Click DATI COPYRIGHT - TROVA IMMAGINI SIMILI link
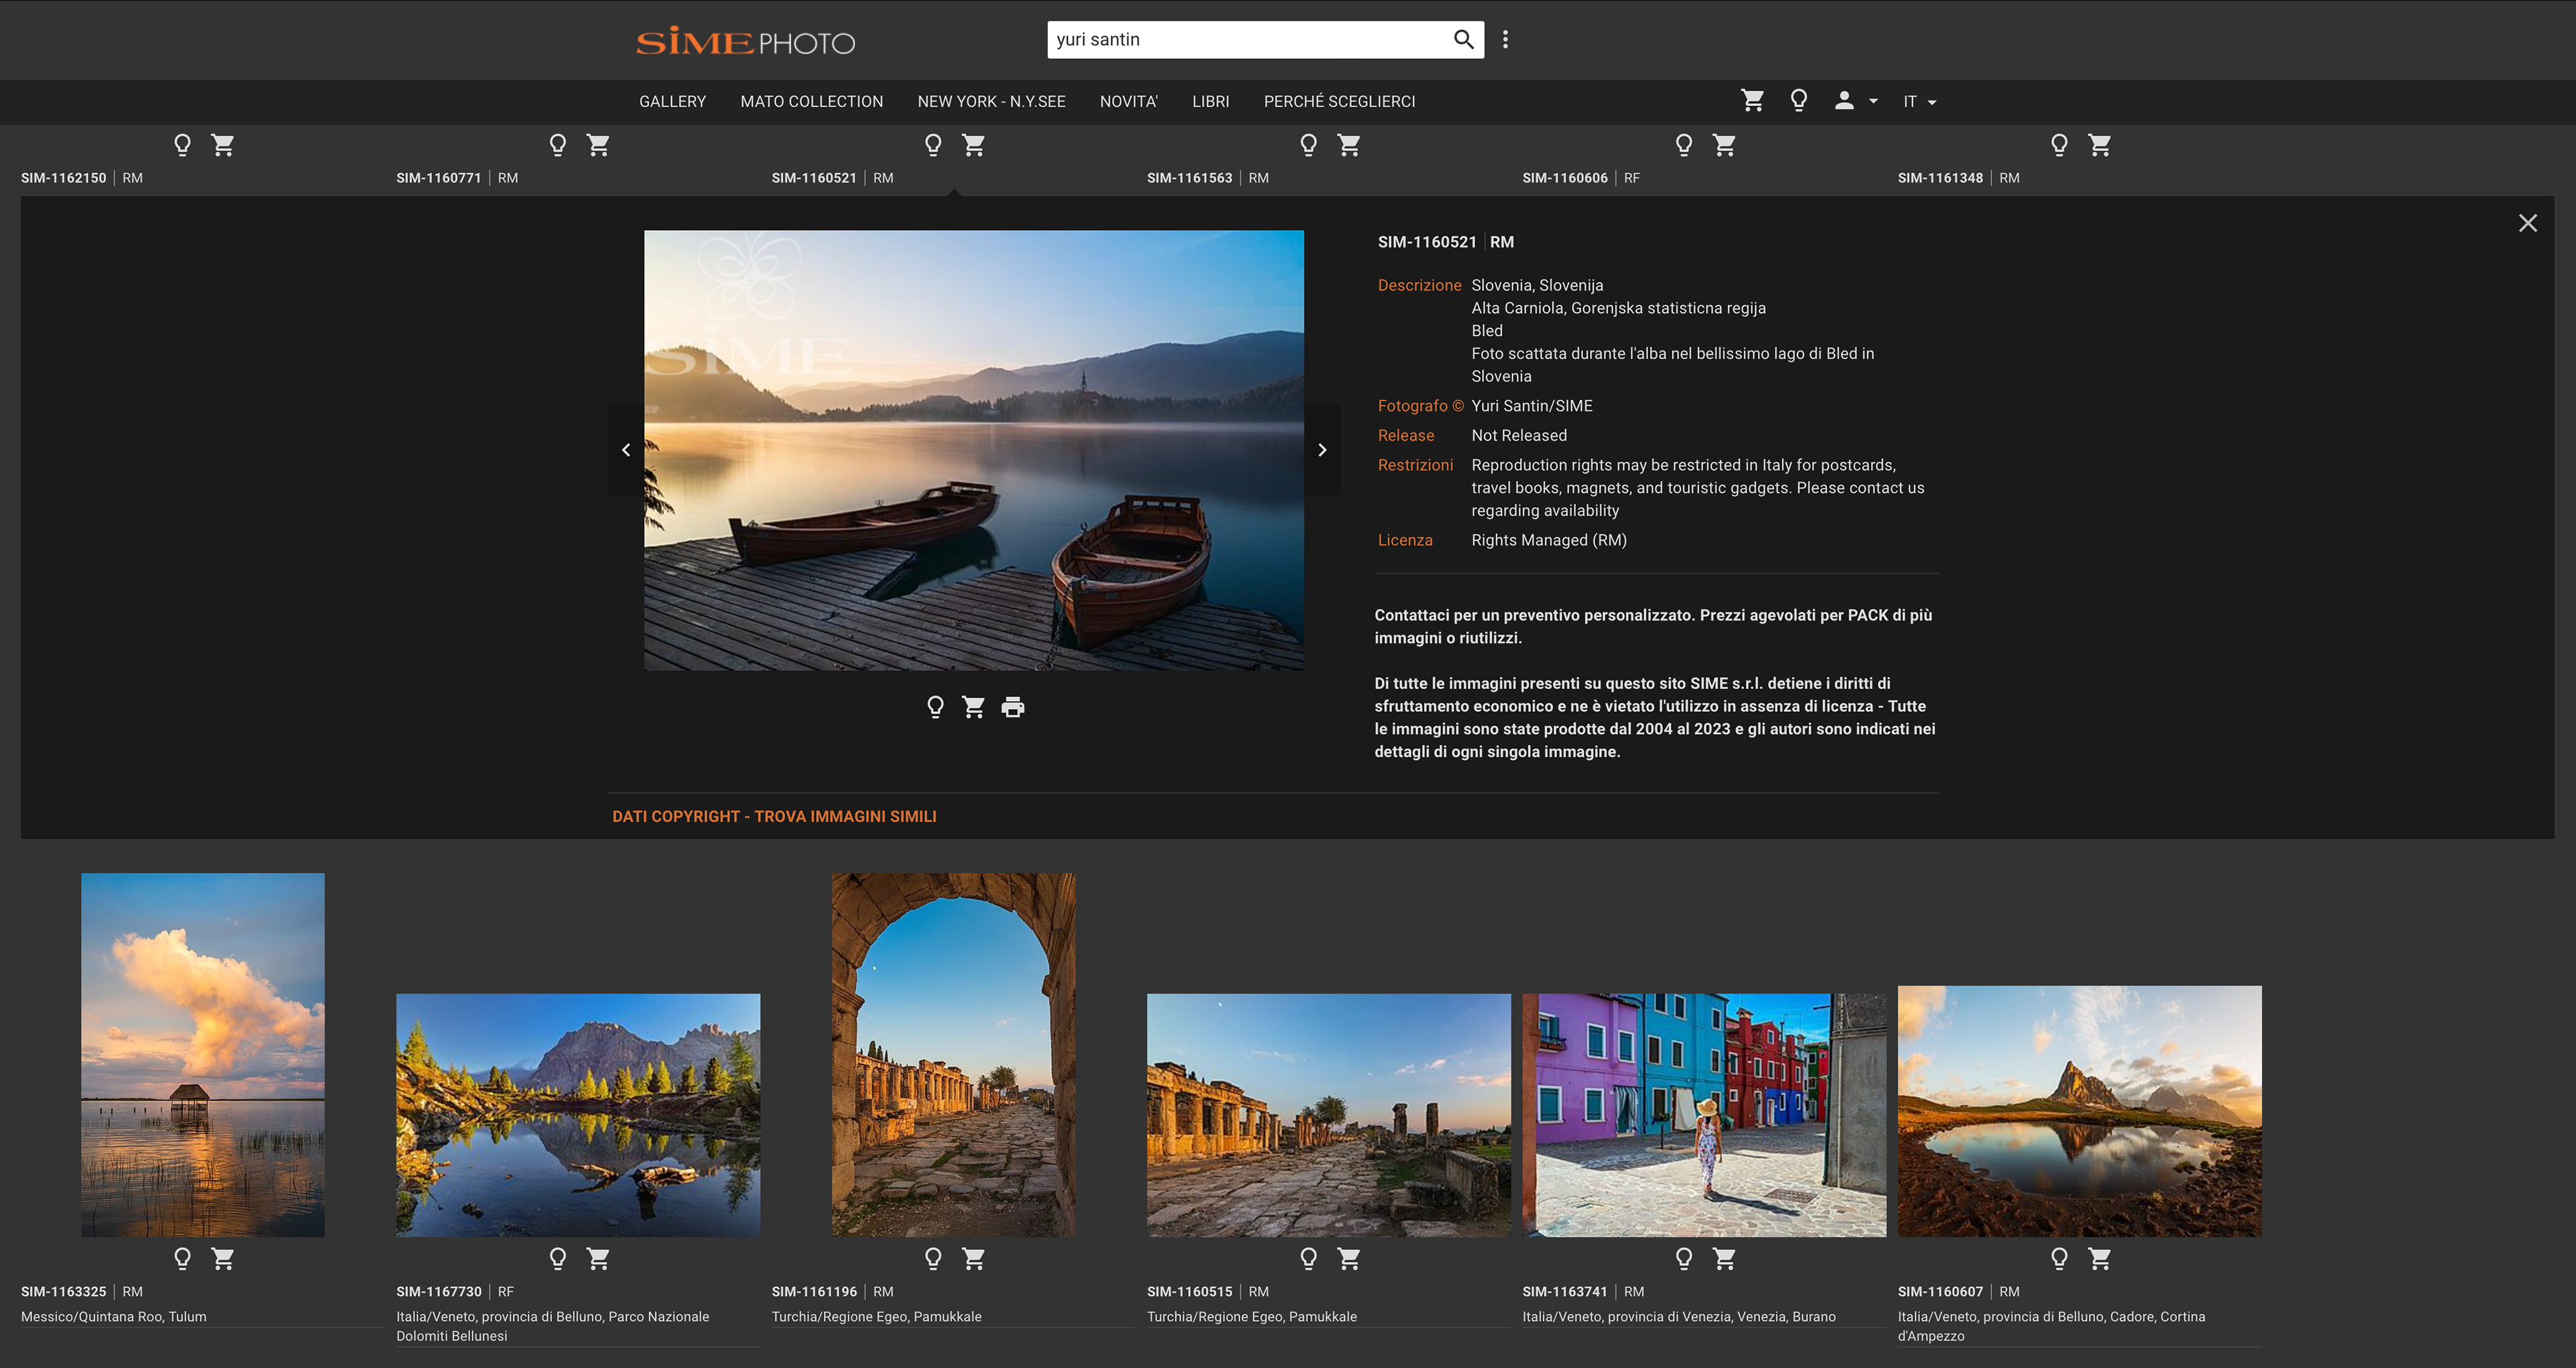This screenshot has height=1368, width=2576. 774,816
